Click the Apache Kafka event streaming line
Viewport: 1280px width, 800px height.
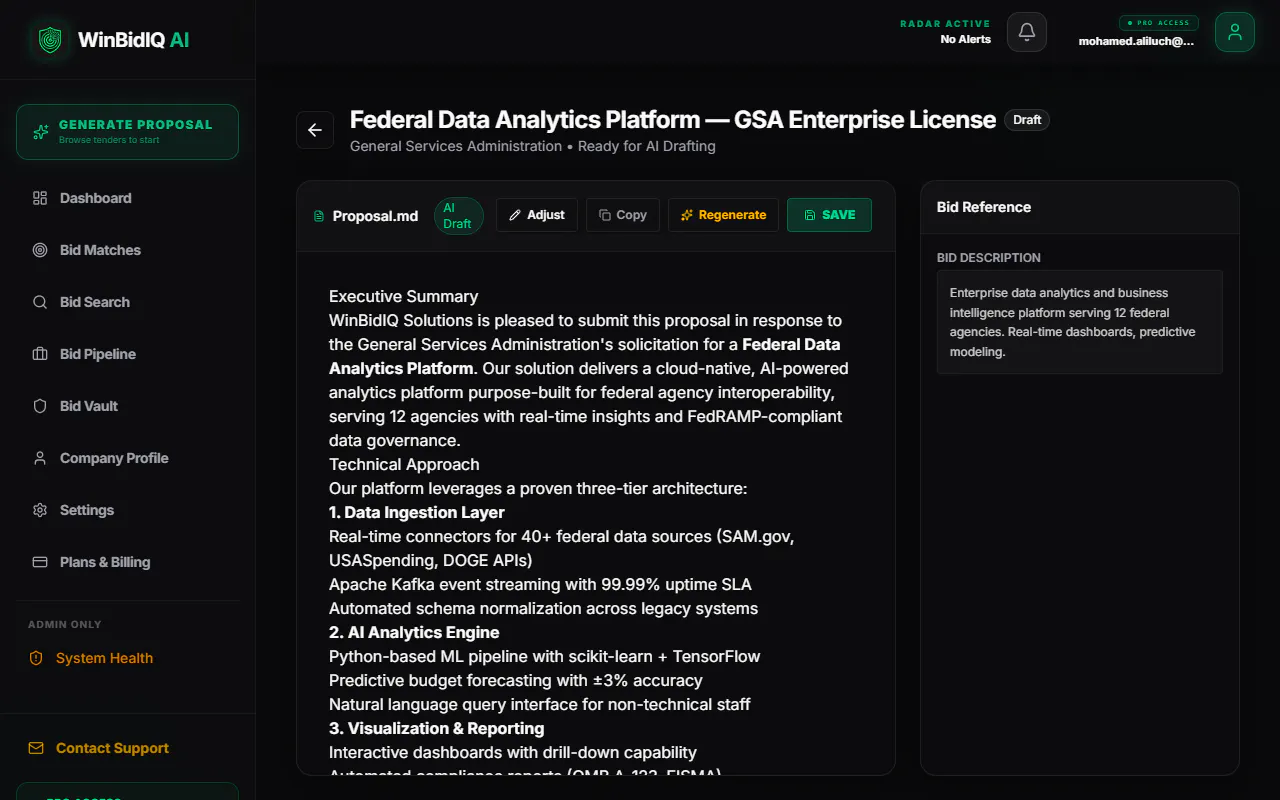[x=540, y=584]
